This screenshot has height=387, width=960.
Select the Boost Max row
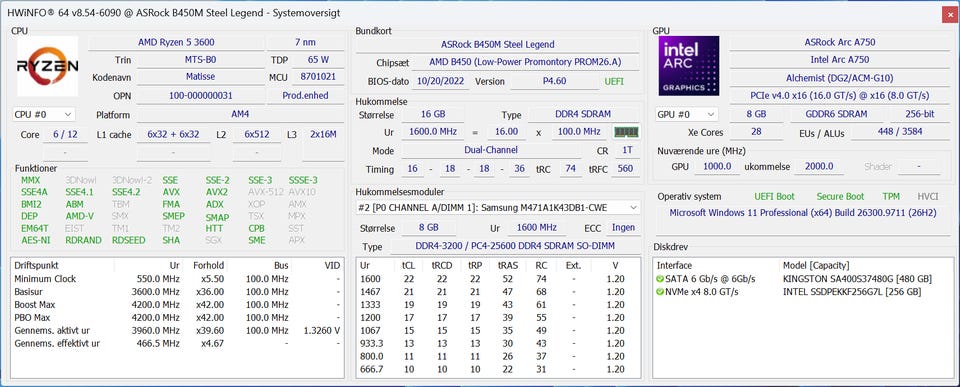[178, 304]
